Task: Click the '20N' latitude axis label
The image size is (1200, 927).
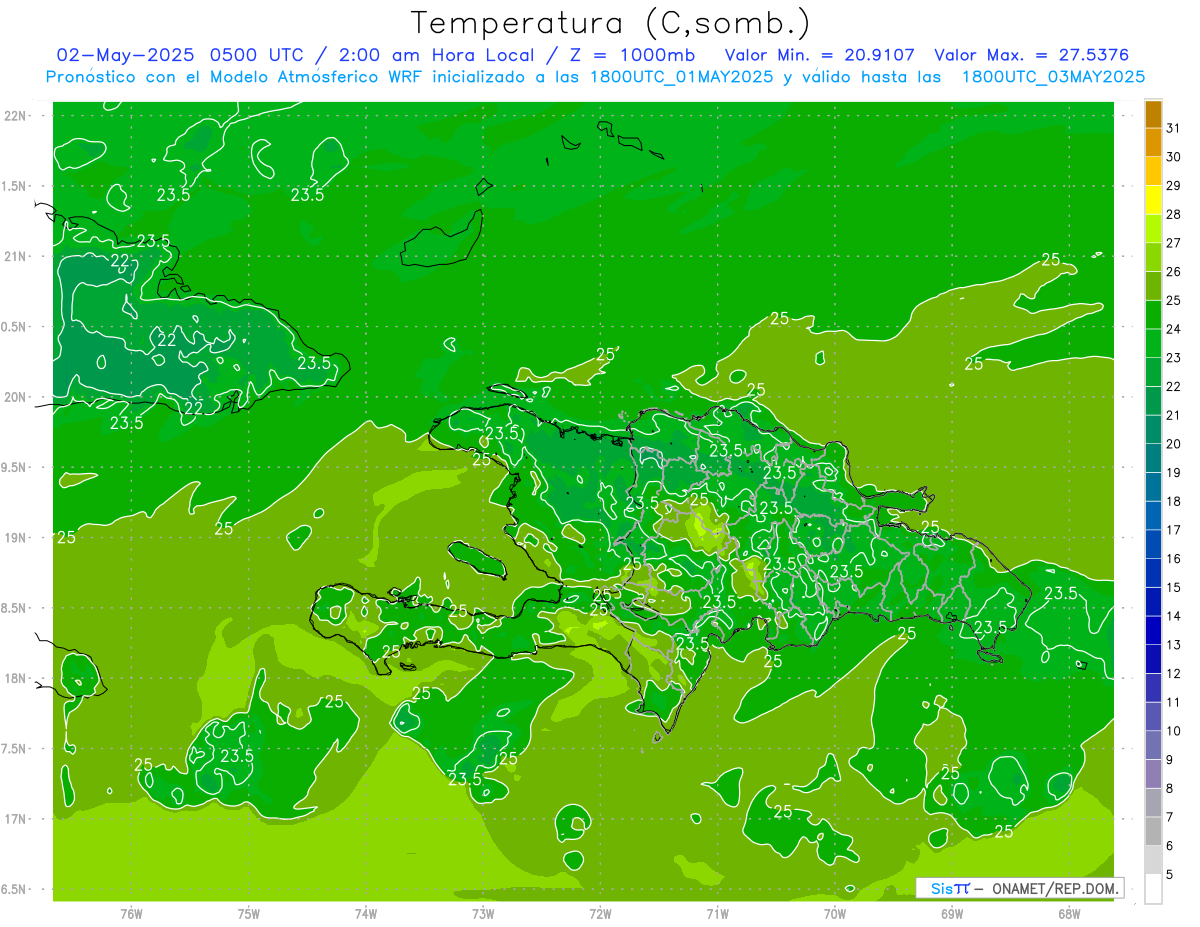Action: pos(15,397)
